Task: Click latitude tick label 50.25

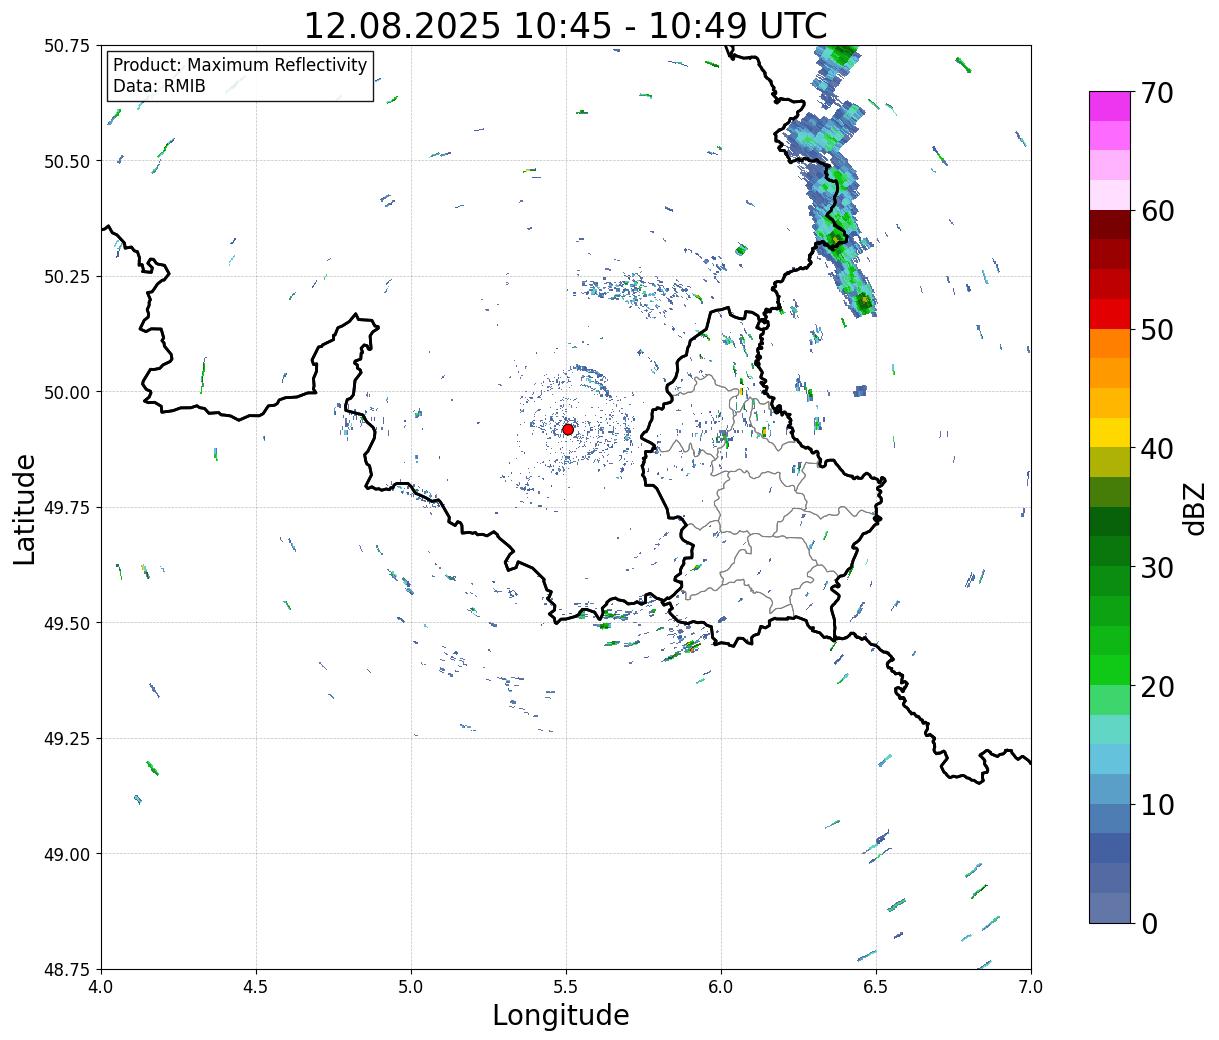Action: [67, 277]
